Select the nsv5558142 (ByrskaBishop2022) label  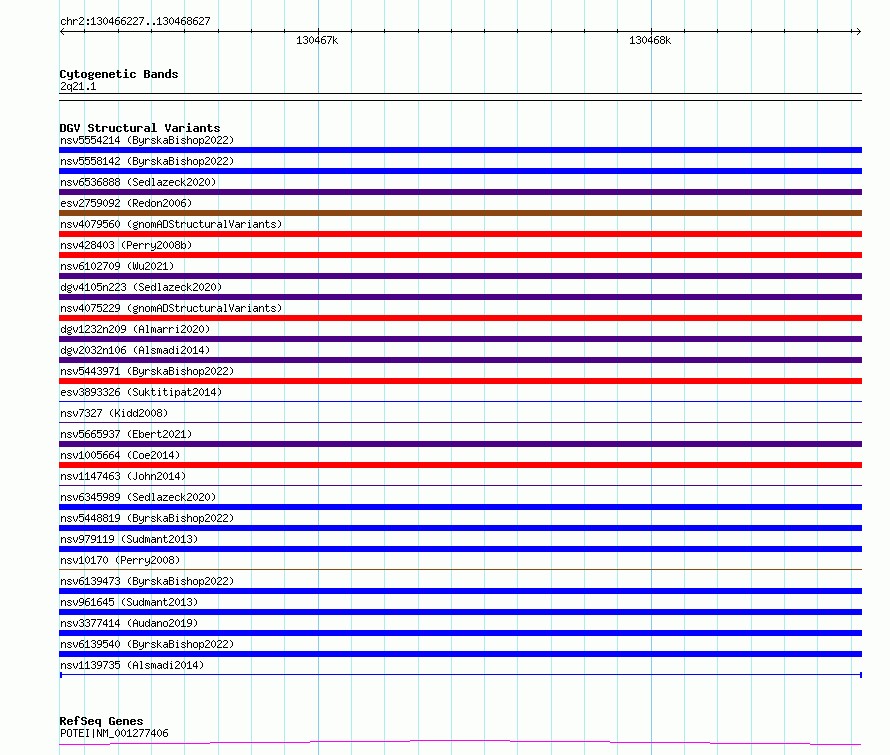coord(147,161)
